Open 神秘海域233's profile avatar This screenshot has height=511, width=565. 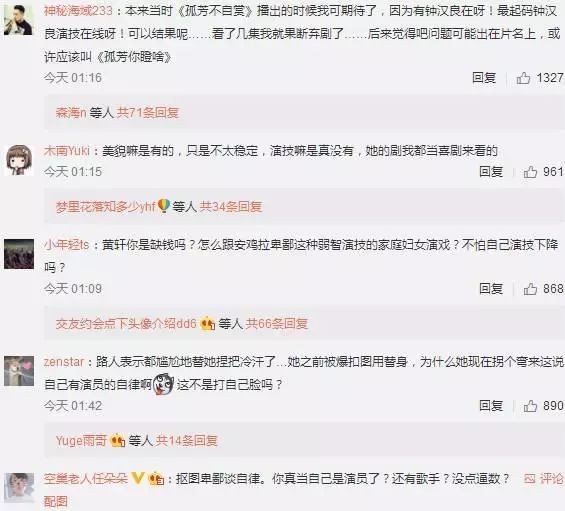pos(18,20)
